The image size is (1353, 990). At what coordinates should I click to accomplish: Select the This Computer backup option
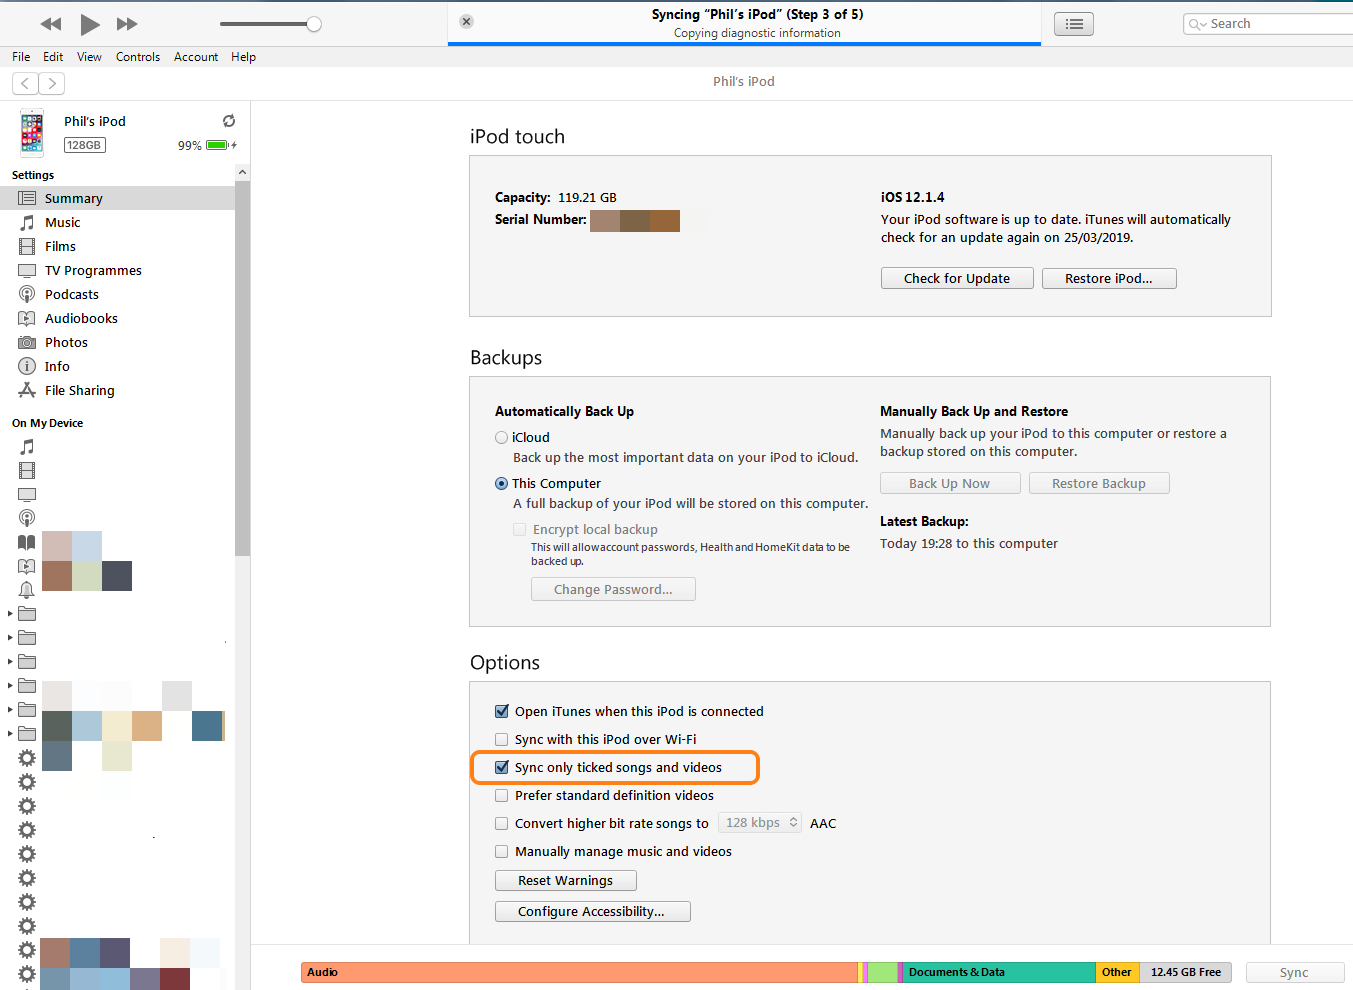click(x=502, y=483)
